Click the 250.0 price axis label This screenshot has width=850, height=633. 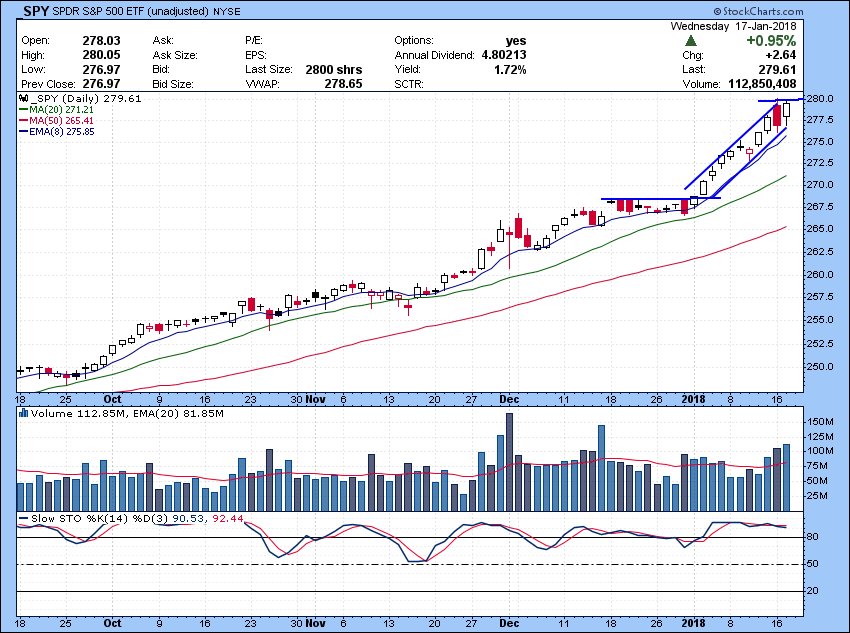point(822,367)
